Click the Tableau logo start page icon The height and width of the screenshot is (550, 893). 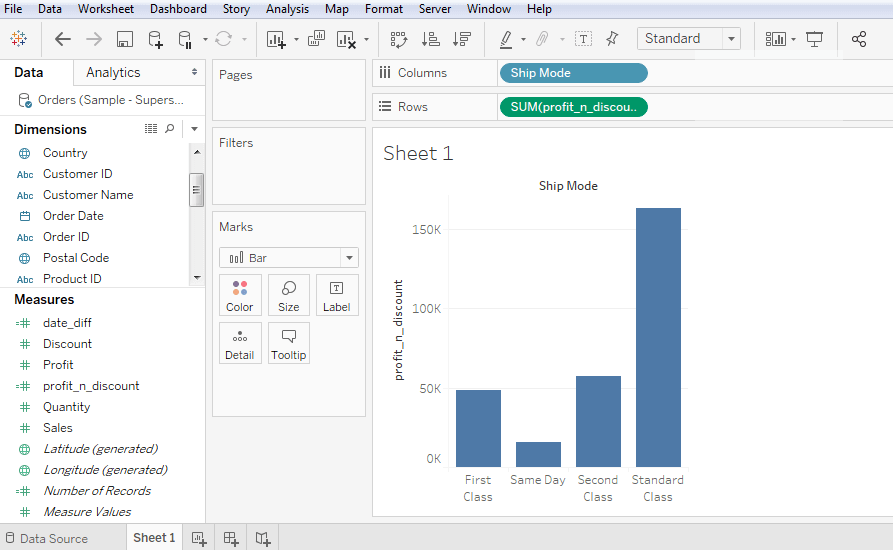[x=19, y=38]
